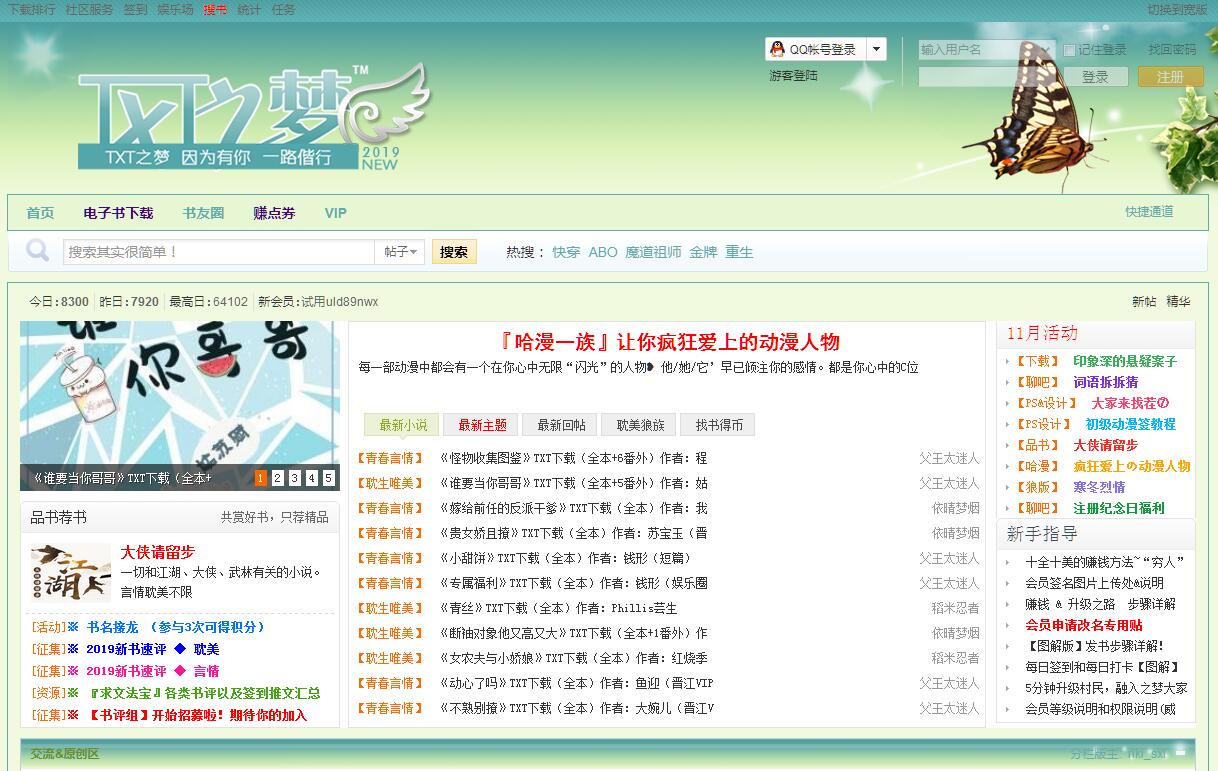Switch to the 最新主题 tab
This screenshot has height=771, width=1218.
[482, 425]
